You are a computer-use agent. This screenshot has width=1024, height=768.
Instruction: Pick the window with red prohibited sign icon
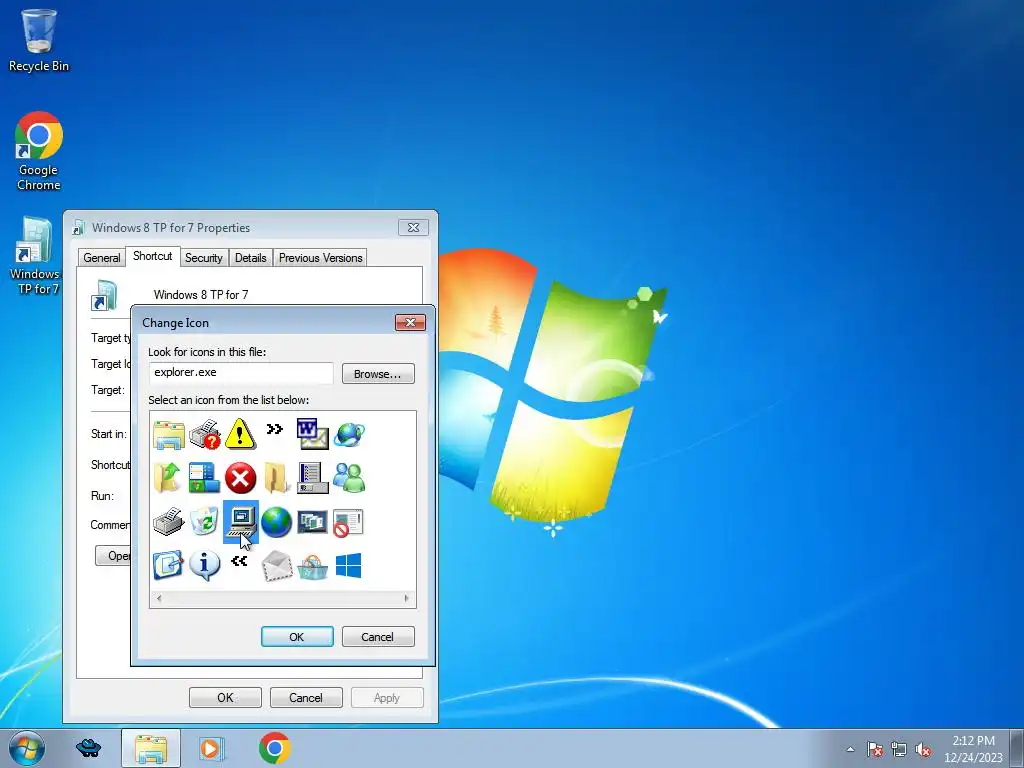[348, 522]
